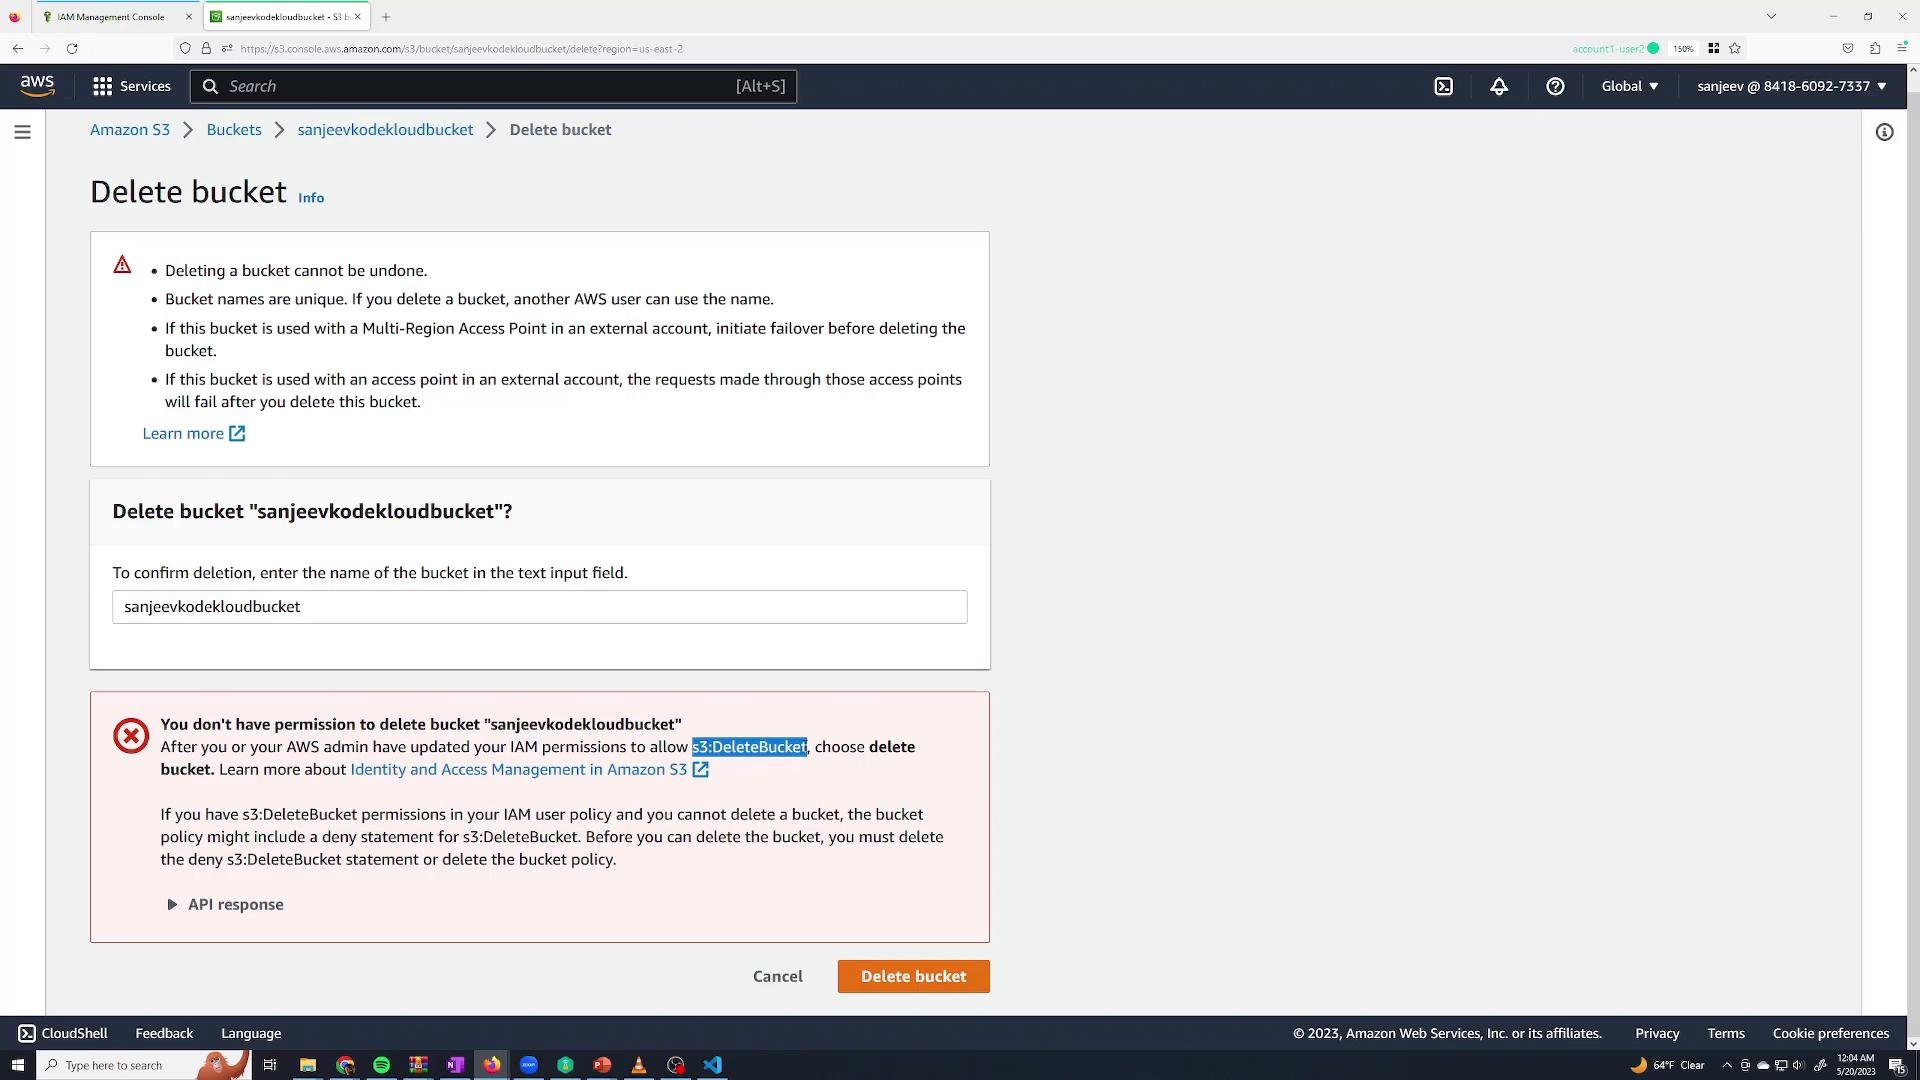Open the Language footer option
This screenshot has height=1080, width=1920.
pos(251,1034)
